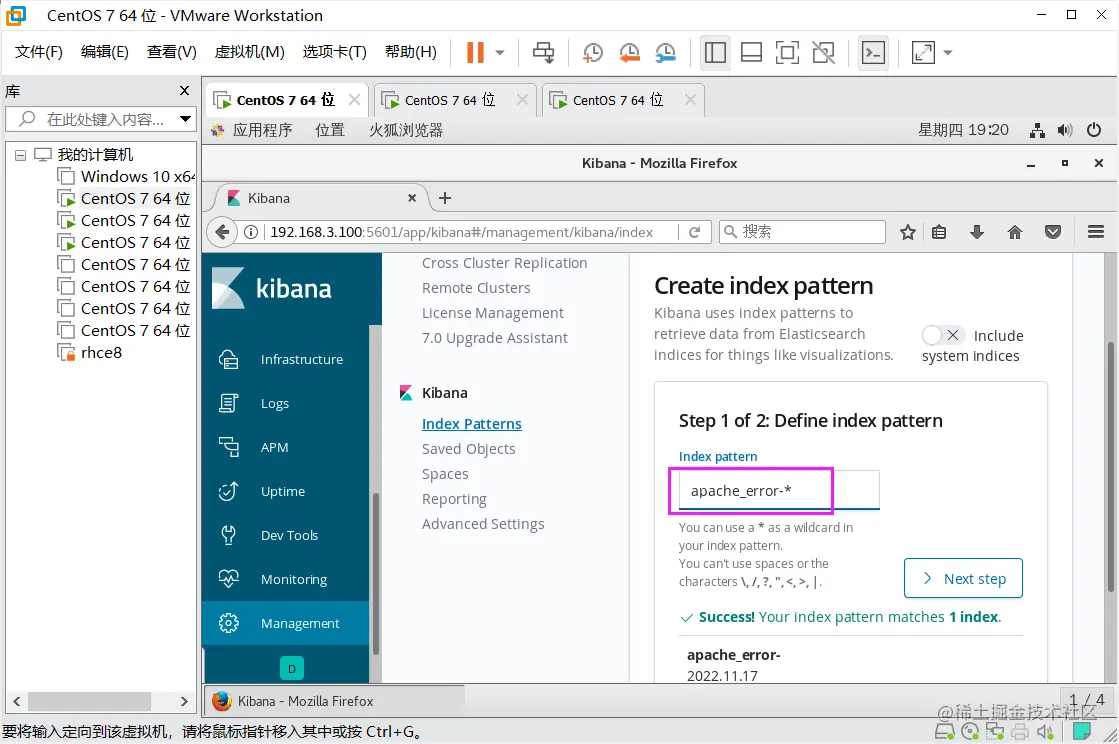This screenshot has height=744, width=1119.
Task: Close the Kibana browser tab
Action: [x=412, y=198]
